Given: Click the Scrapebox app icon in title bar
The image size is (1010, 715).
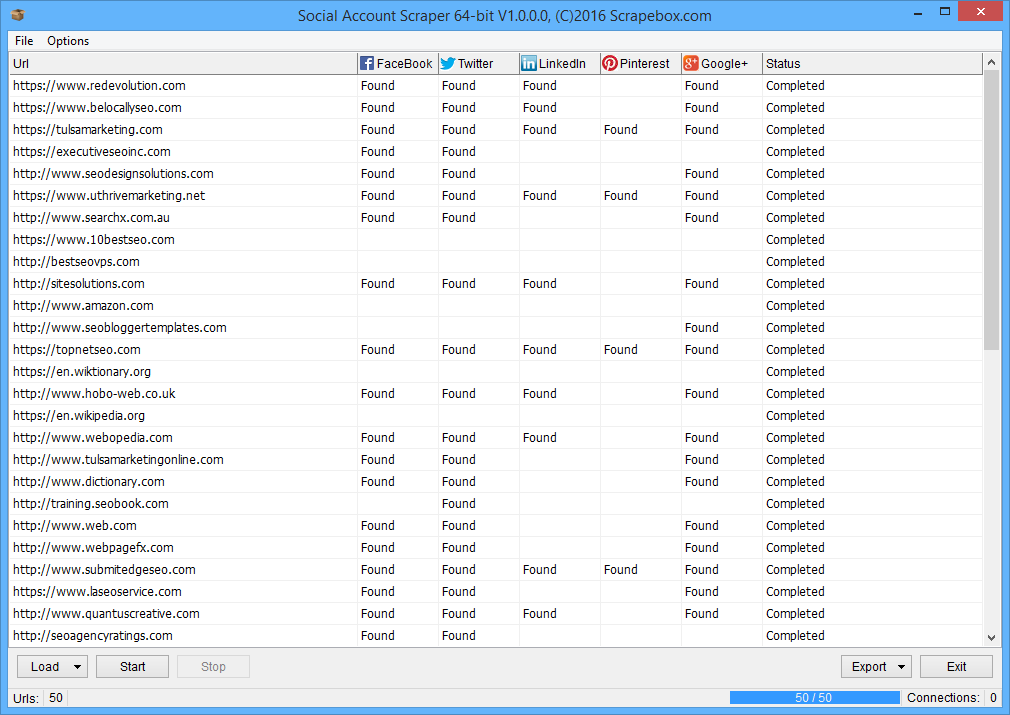Looking at the screenshot, I should click(17, 15).
